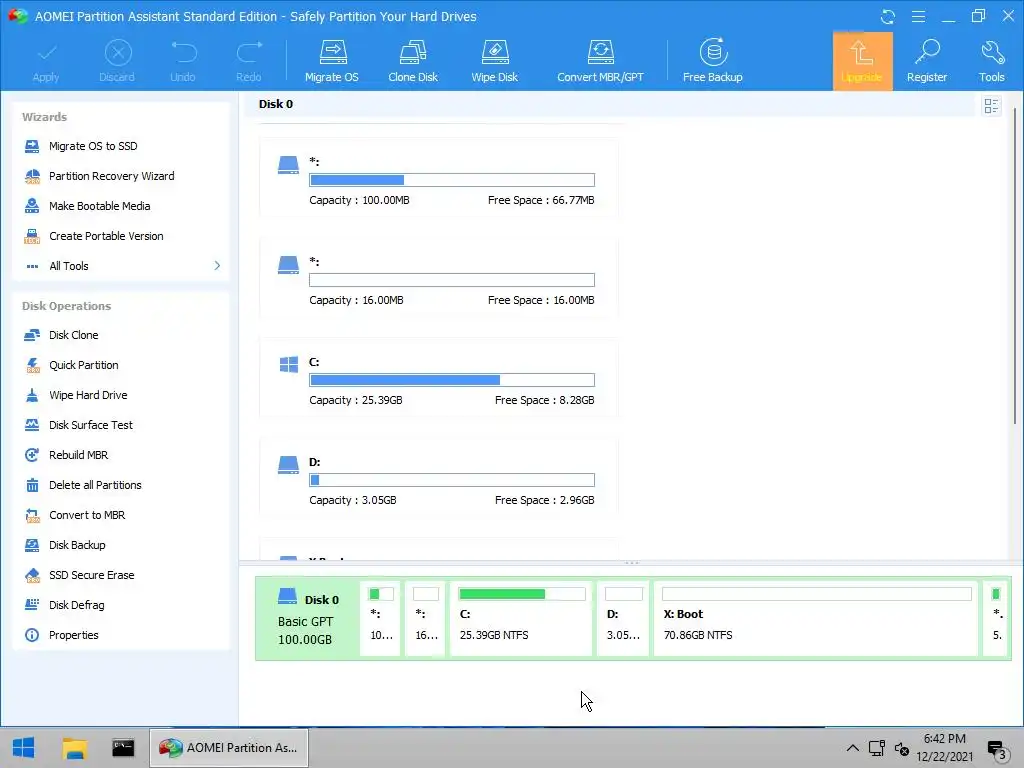The image size is (1024, 768).
Task: Open Command Prompt from taskbar
Action: tap(123, 748)
